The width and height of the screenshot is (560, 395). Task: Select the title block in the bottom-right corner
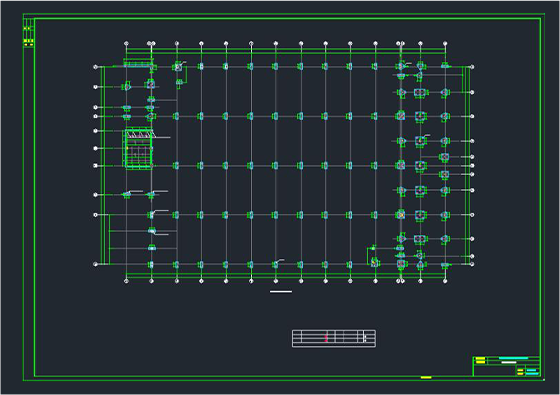coord(506,366)
